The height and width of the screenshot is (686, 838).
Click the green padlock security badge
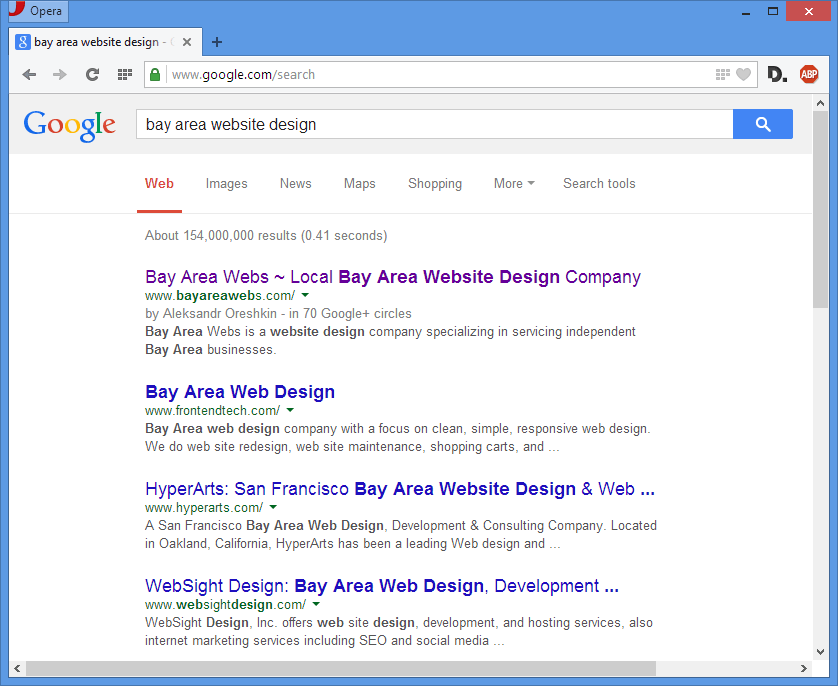(x=155, y=74)
